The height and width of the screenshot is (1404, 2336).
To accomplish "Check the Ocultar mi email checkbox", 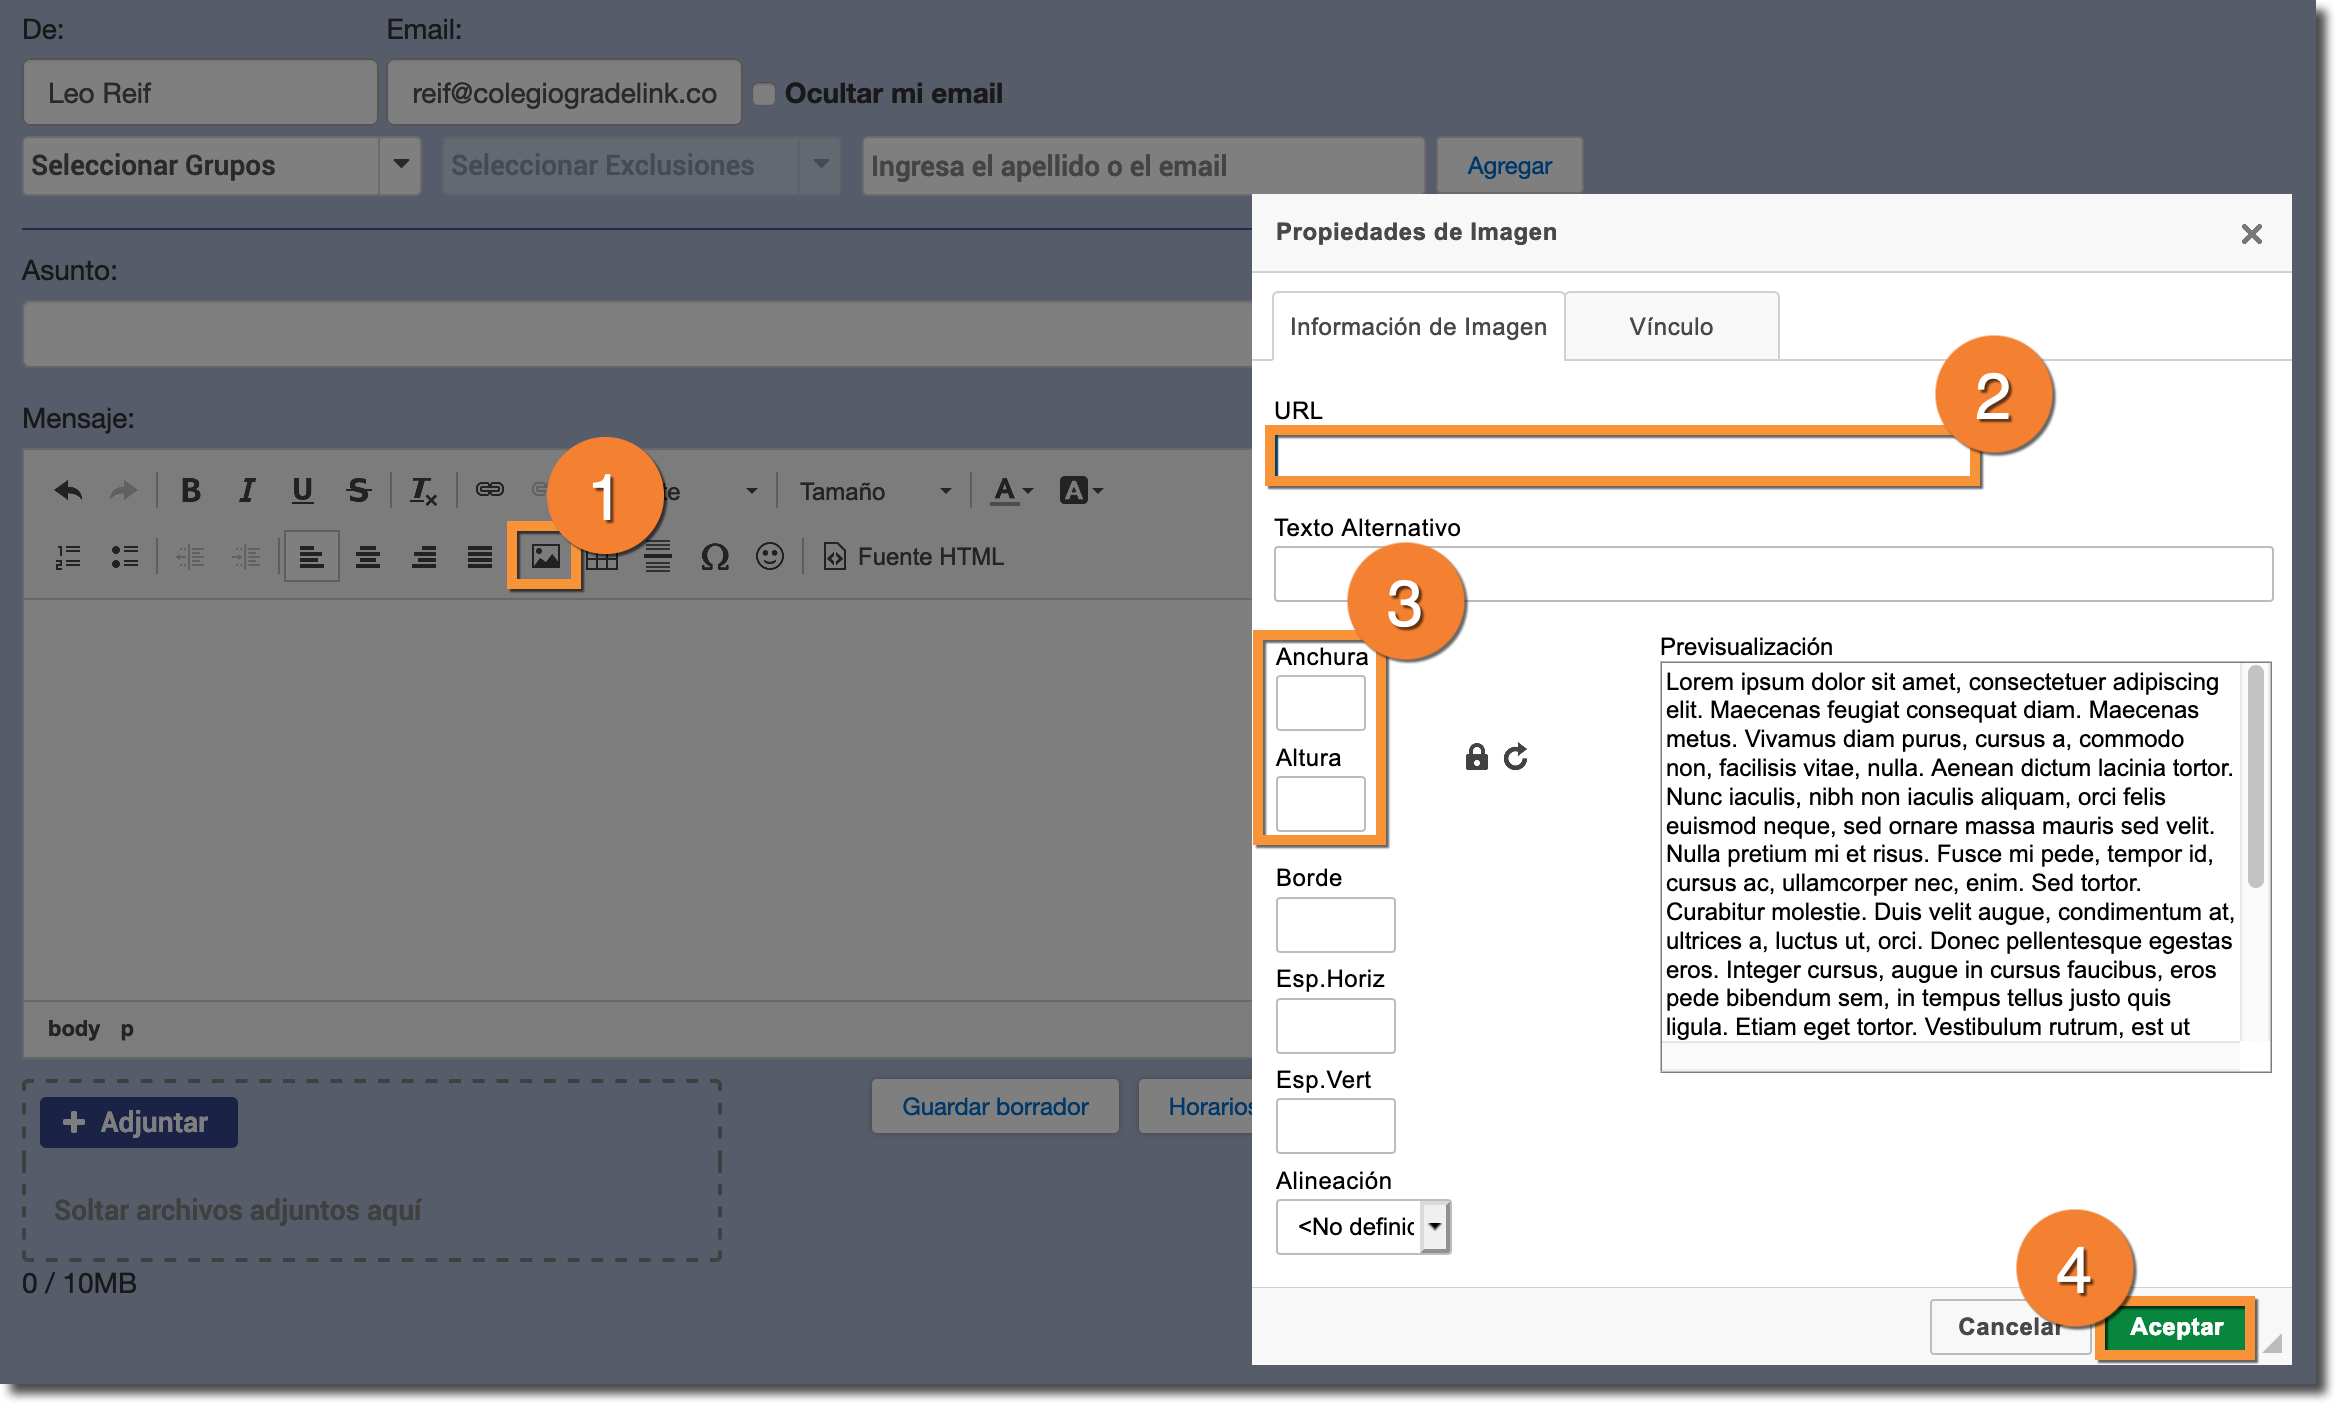I will (764, 94).
